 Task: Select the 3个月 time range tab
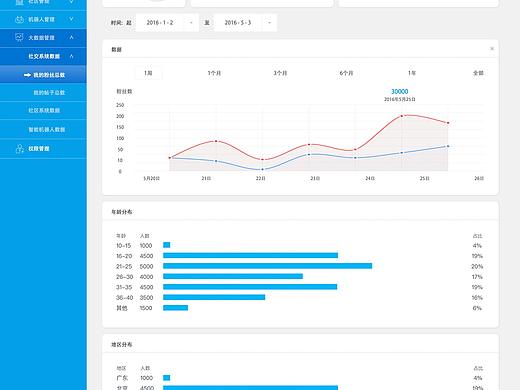point(280,73)
